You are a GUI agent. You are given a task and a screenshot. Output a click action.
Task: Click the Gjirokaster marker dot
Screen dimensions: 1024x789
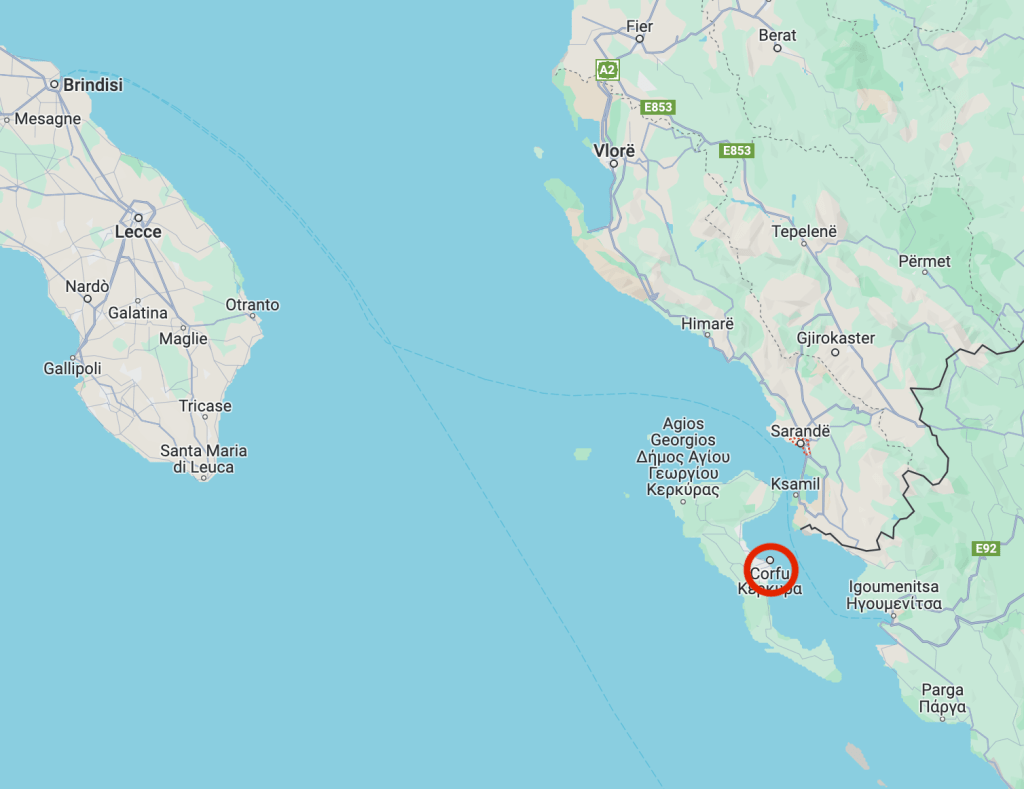tap(835, 352)
